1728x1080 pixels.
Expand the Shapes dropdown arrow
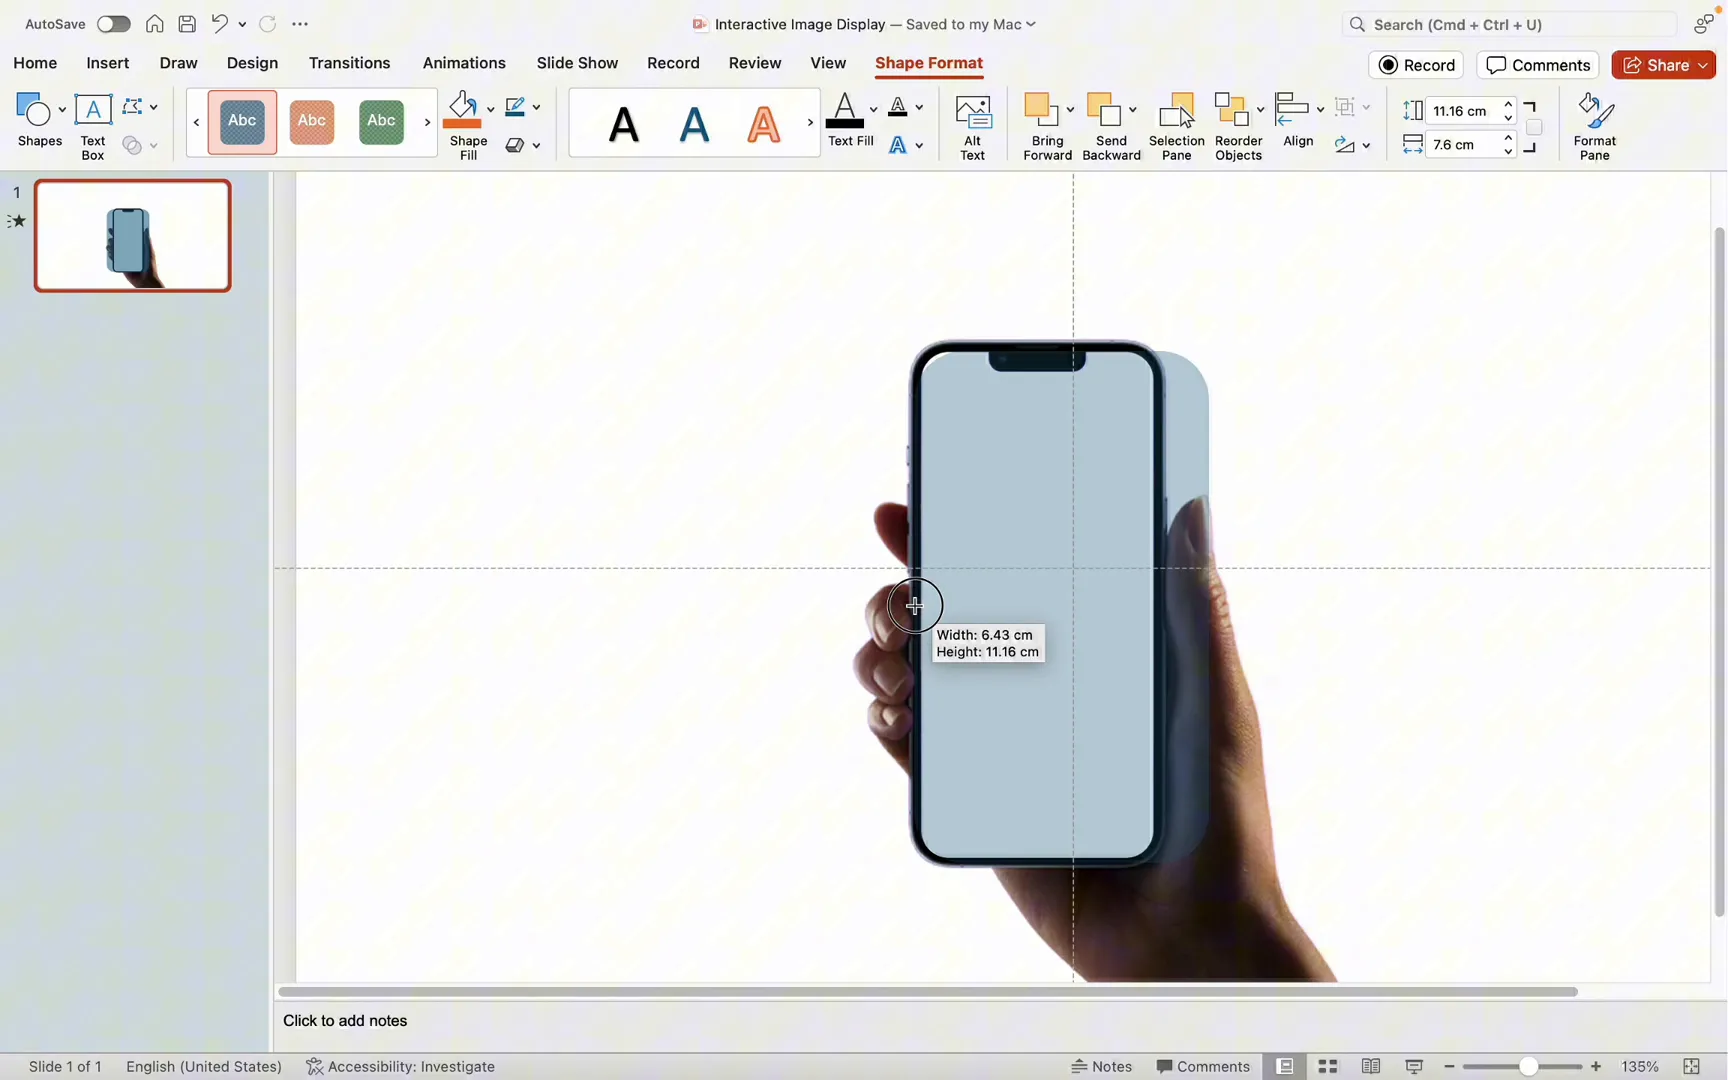62,109
